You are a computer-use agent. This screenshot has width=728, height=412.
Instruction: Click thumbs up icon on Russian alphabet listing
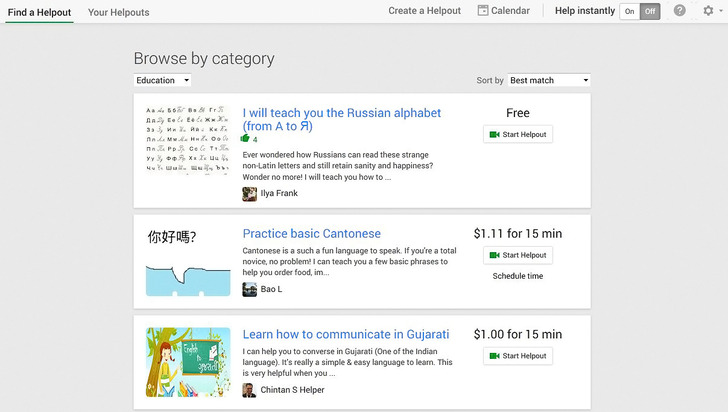246,140
